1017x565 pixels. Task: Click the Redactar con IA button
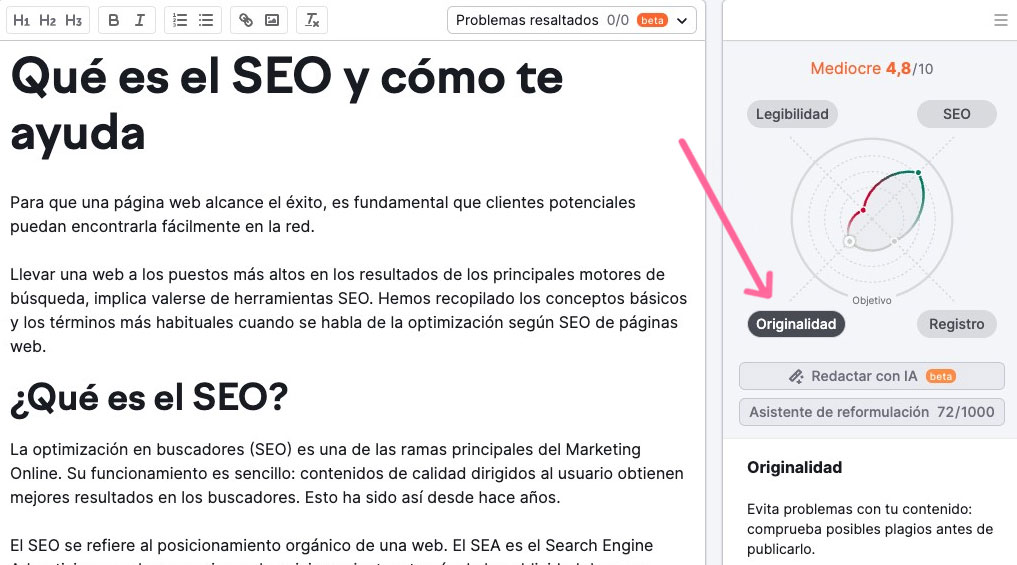tap(871, 376)
